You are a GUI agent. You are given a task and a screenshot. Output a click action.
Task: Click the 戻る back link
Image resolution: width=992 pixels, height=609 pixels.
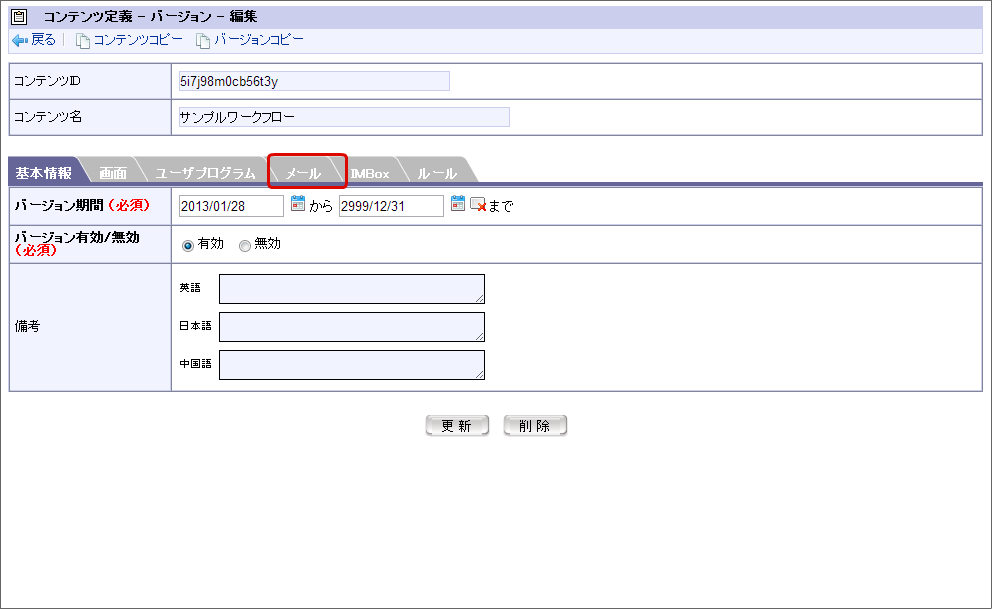click(43, 40)
